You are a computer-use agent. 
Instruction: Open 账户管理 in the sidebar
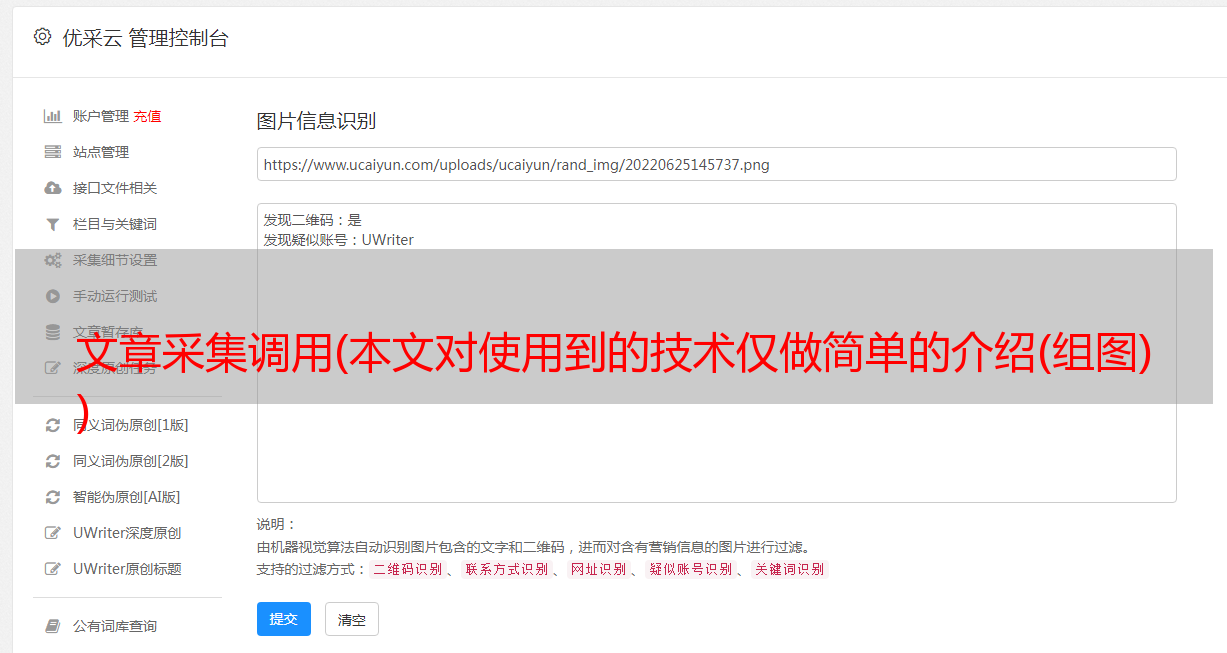(x=101, y=116)
